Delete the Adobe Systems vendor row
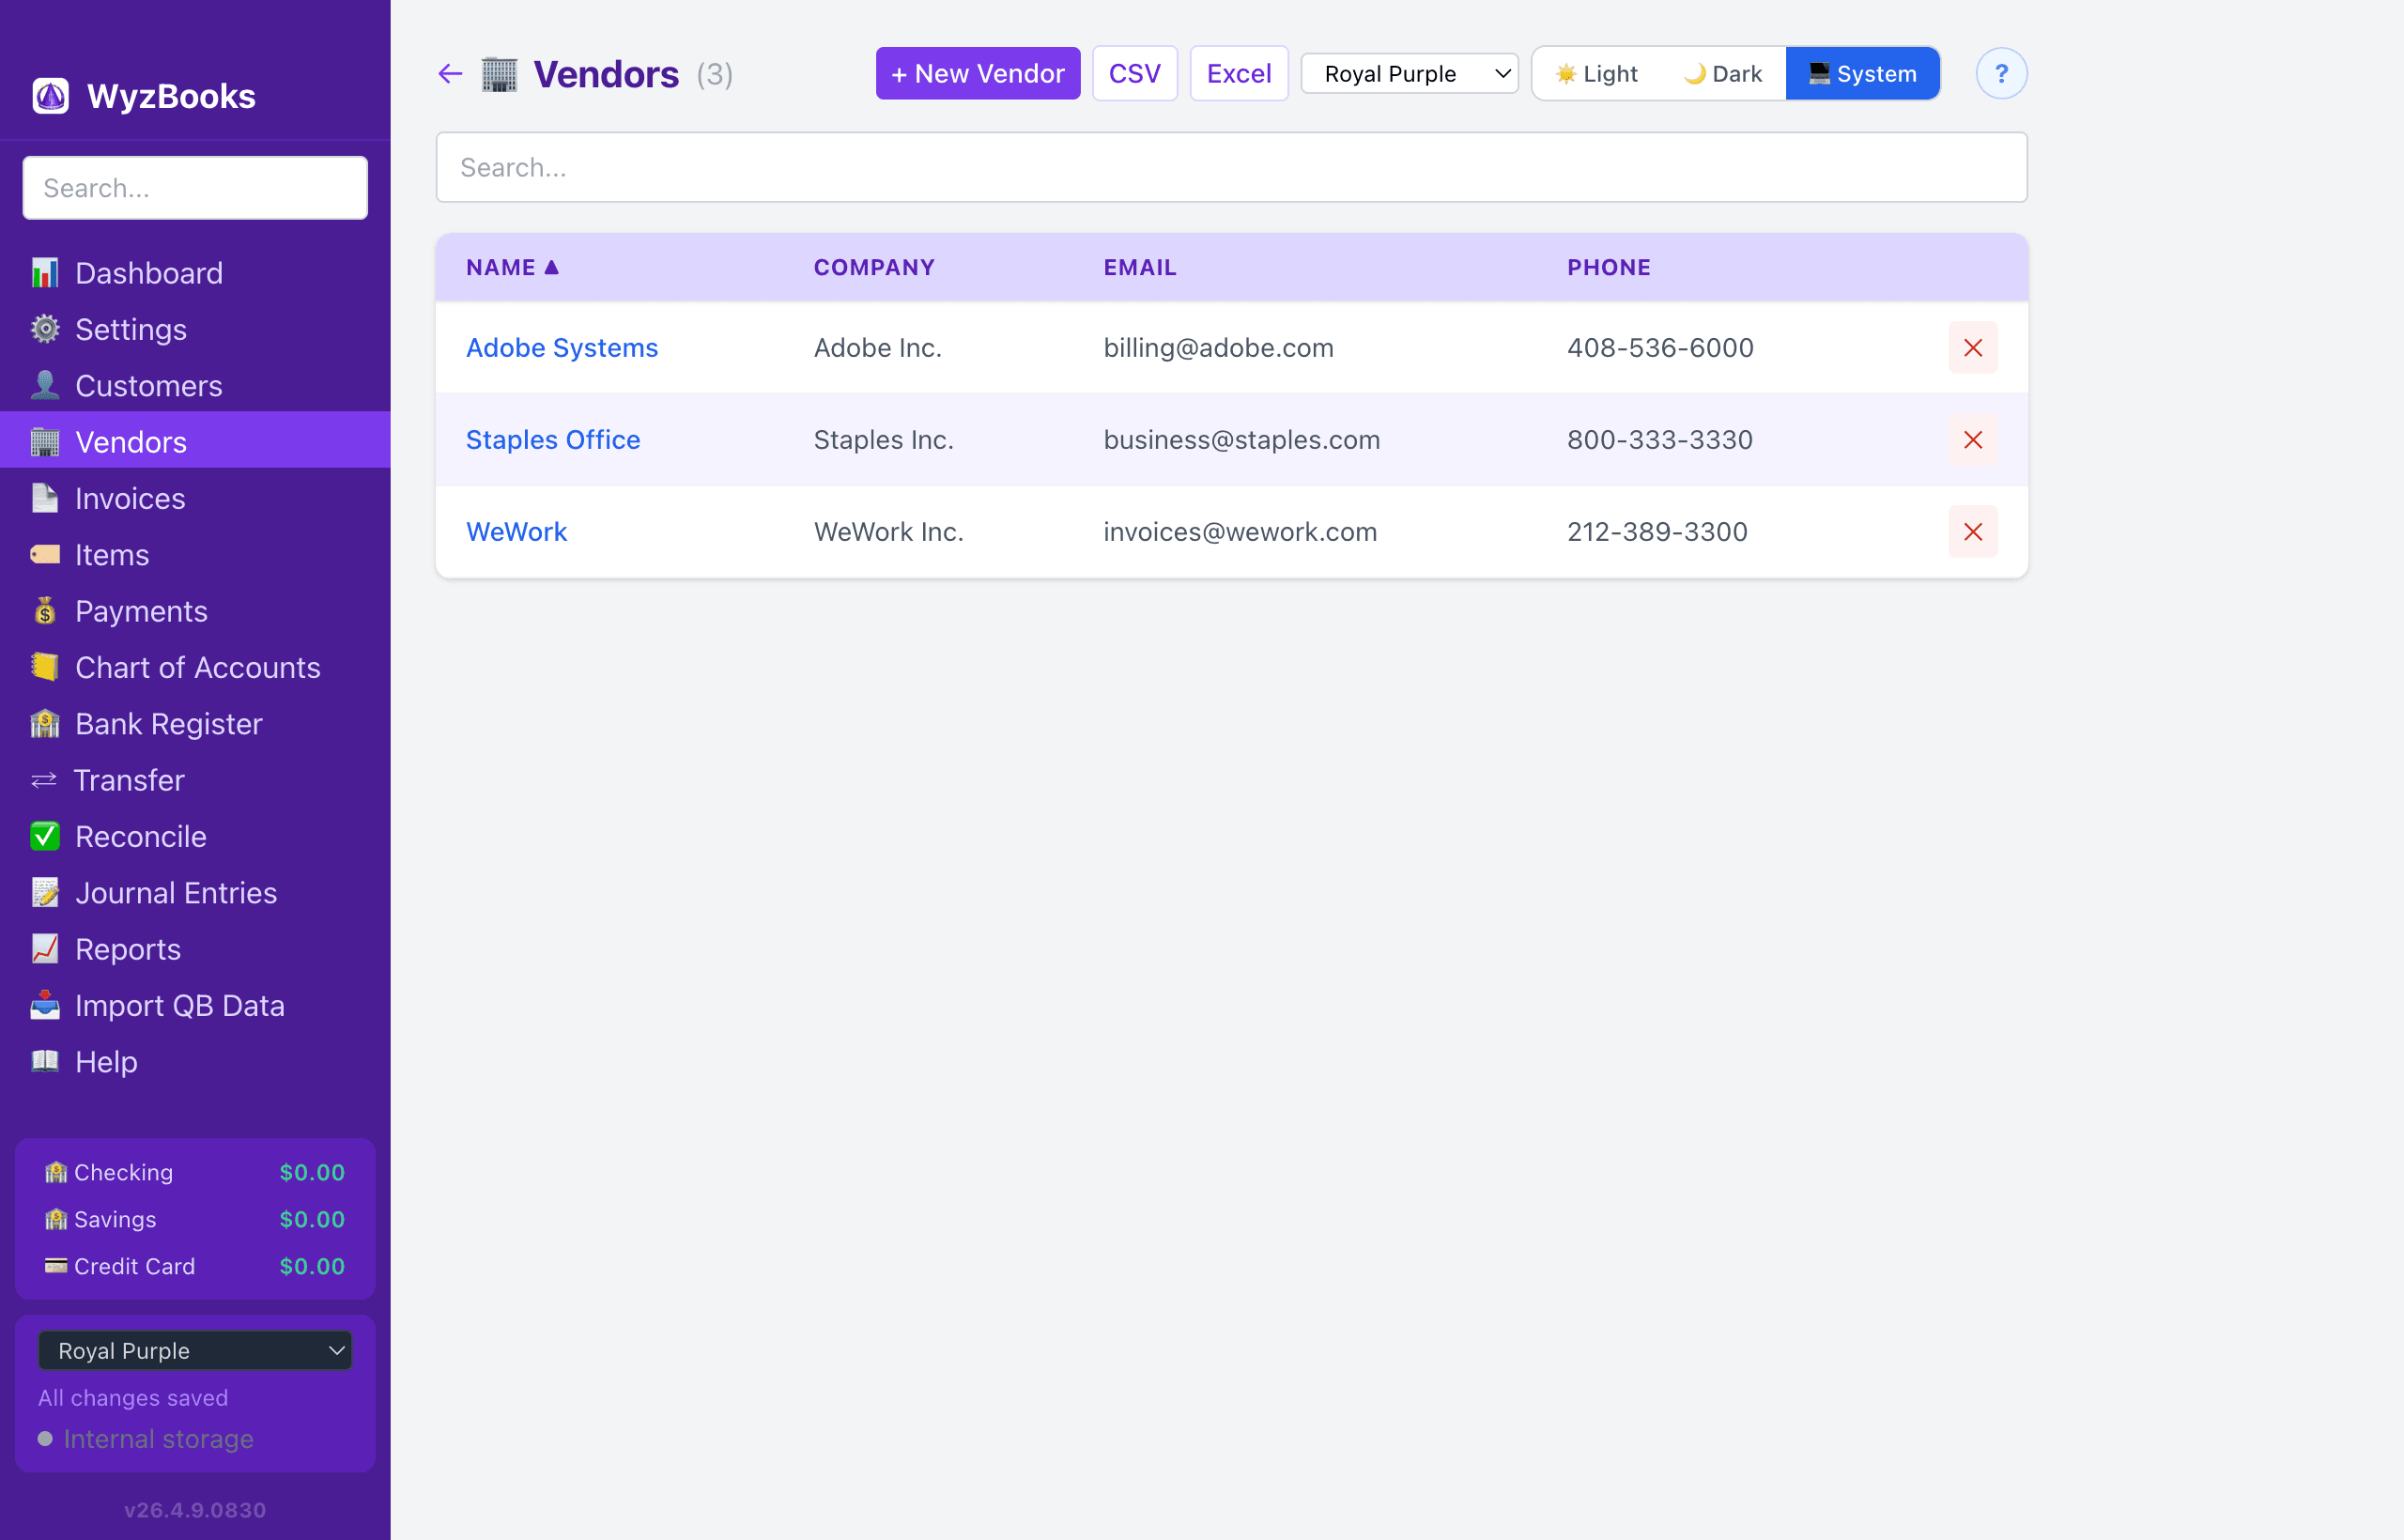 [x=1972, y=348]
